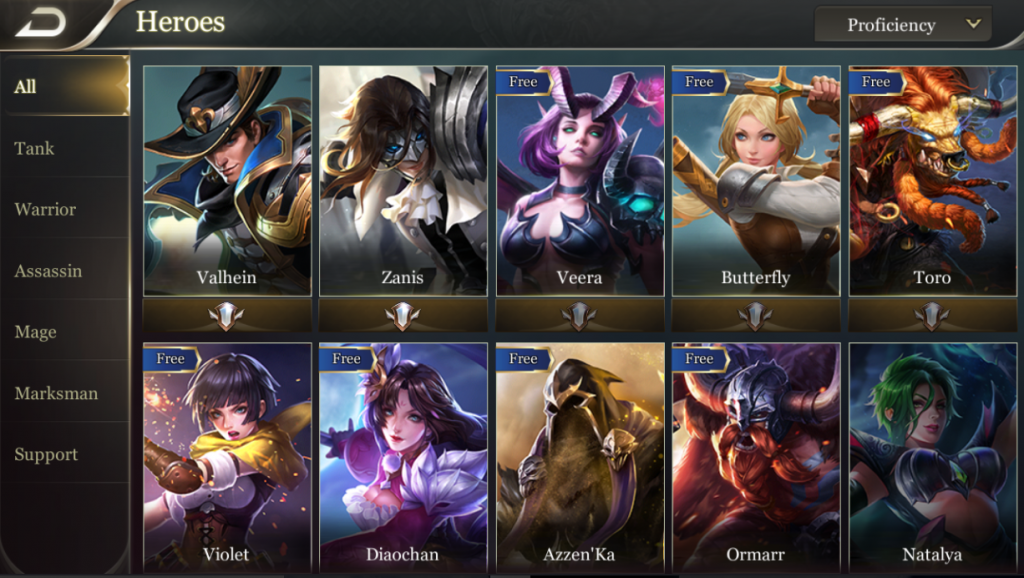Show only Assassin heroes

(x=65, y=271)
